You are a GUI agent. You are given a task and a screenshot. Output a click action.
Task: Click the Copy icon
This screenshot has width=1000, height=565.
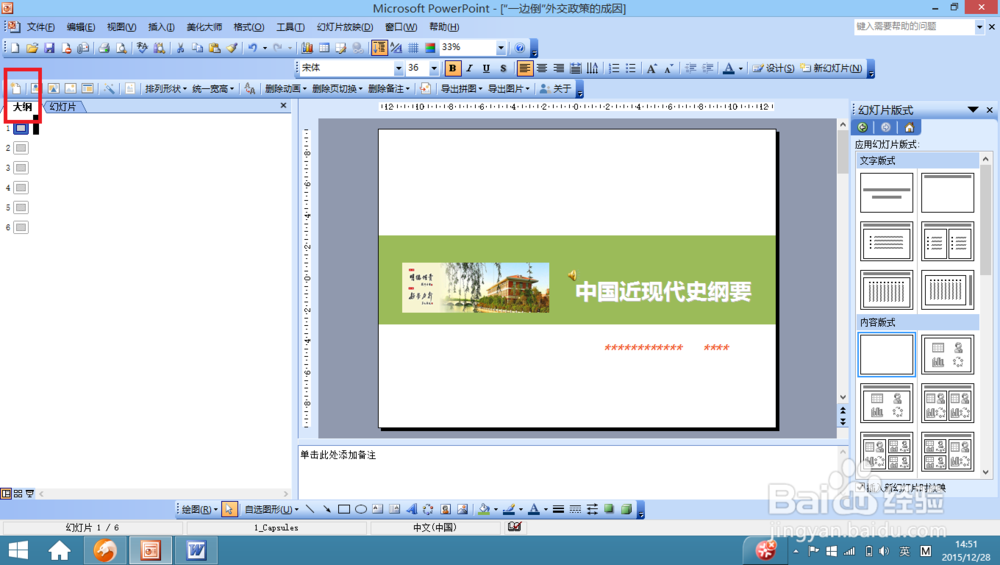click(x=198, y=48)
